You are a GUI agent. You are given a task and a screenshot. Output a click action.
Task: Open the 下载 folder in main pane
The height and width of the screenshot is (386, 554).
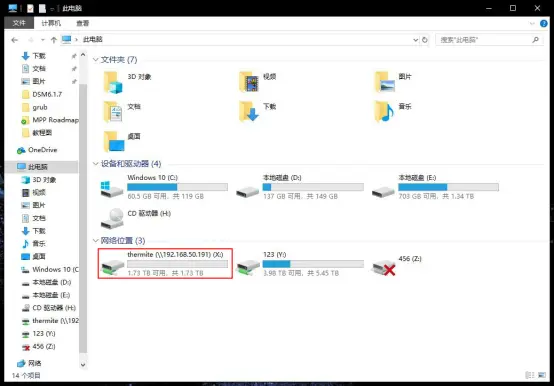tap(249, 112)
